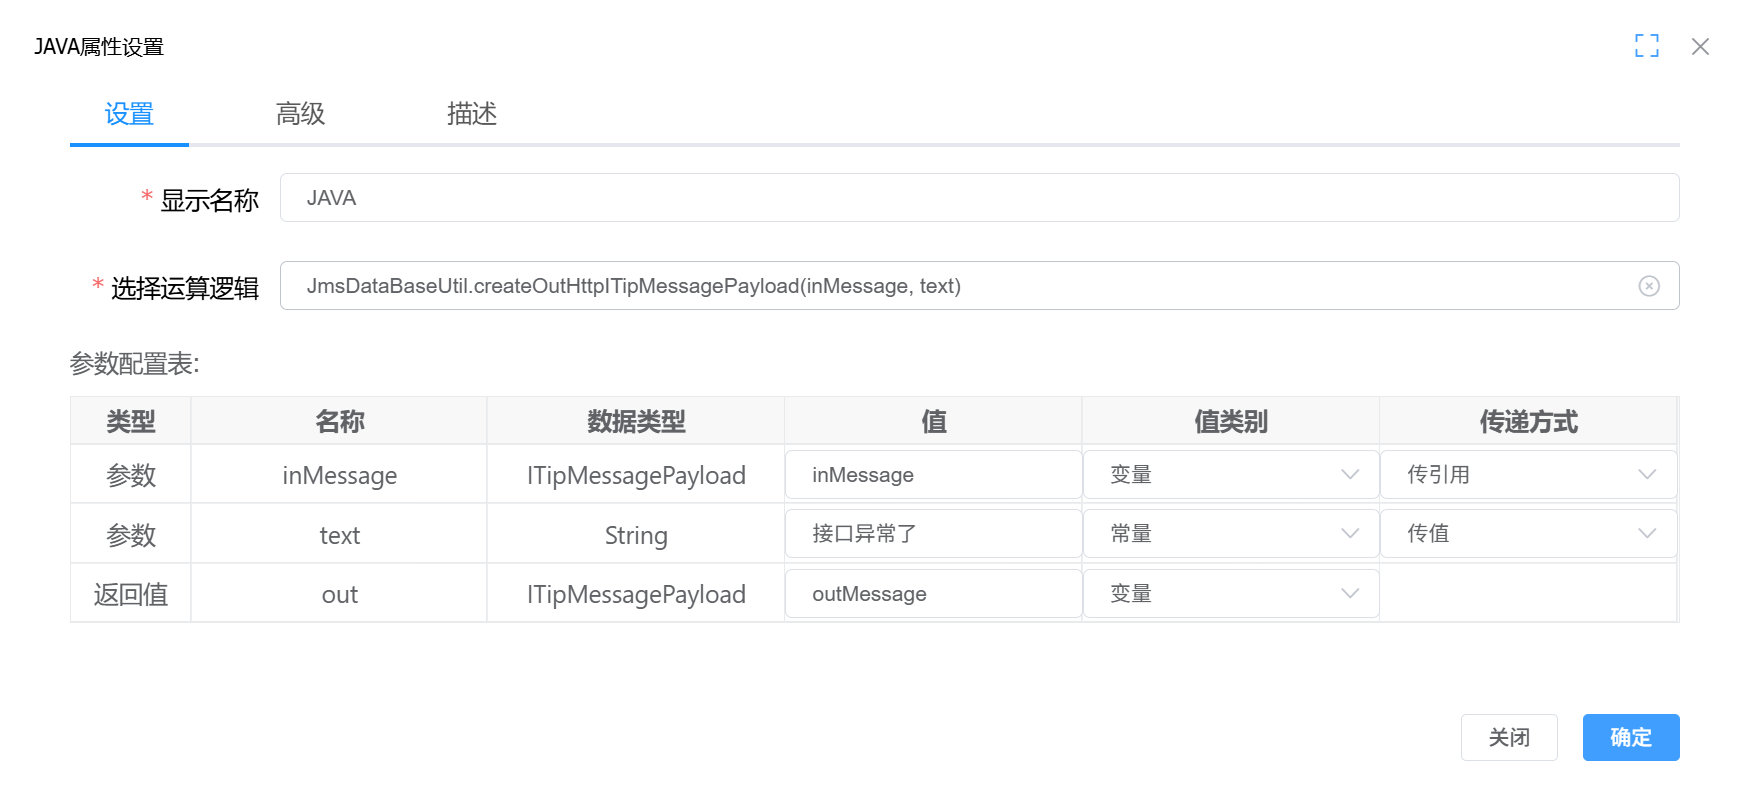Expand 值类别 dropdown for out return row
This screenshot has width=1745, height=793.
tap(1230, 594)
